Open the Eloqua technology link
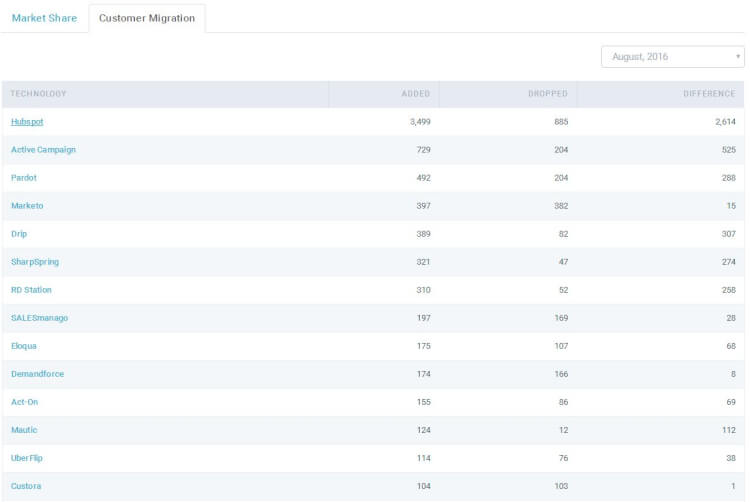Screen dimensions: 750x502 (x=24, y=346)
